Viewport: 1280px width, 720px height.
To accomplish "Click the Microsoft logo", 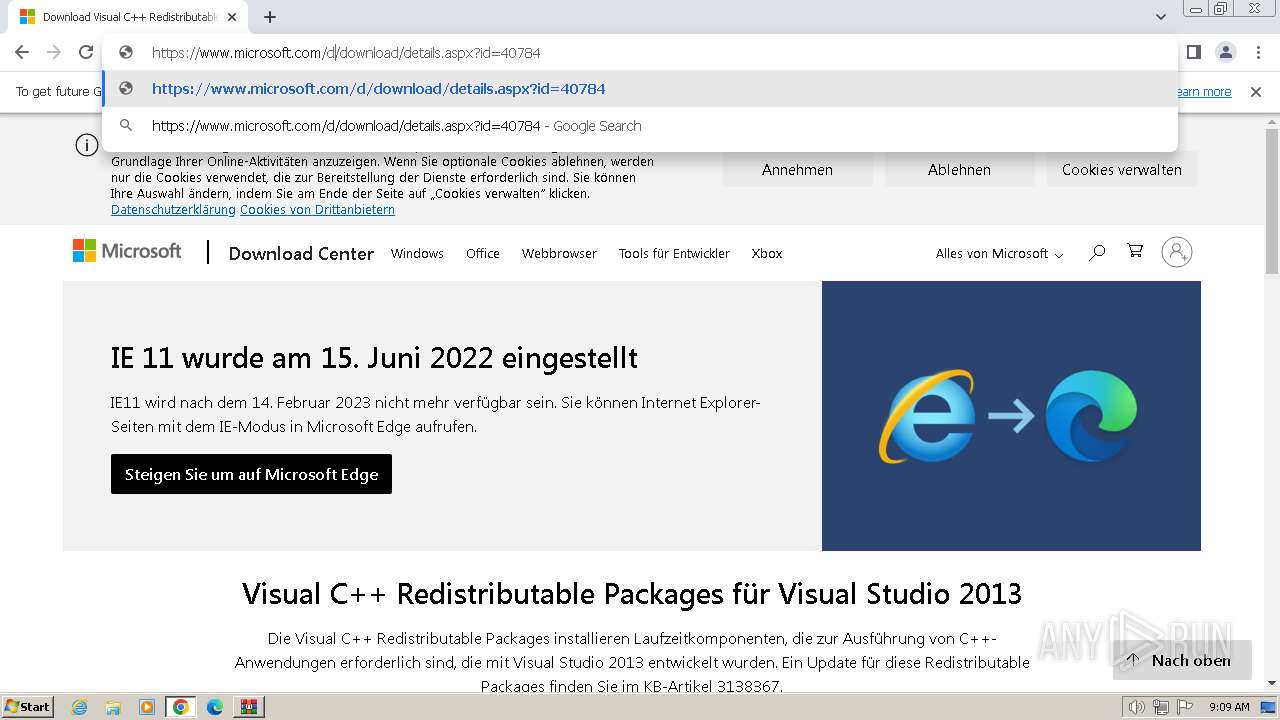I will (x=127, y=251).
